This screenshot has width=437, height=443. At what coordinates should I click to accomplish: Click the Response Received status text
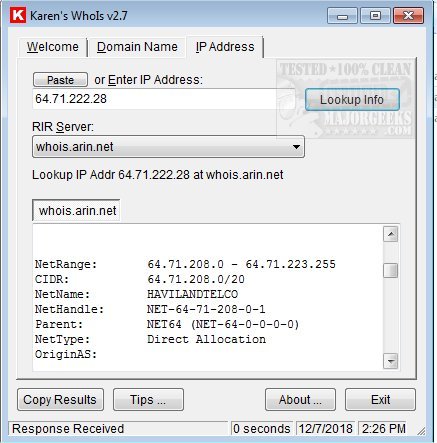[x=68, y=429]
